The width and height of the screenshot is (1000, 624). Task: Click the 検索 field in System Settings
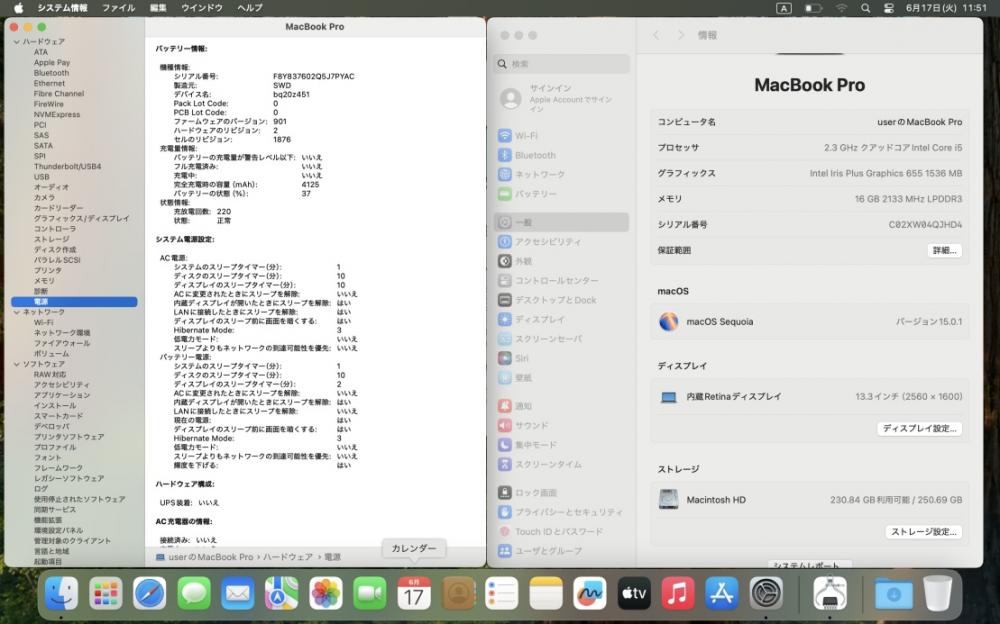coord(561,64)
